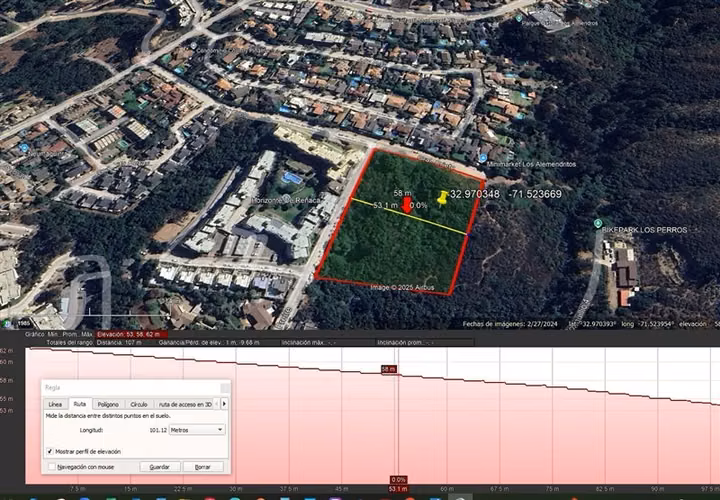720x500 pixels.
Task: Click the Inclinación máx. field
Action: 327,343
